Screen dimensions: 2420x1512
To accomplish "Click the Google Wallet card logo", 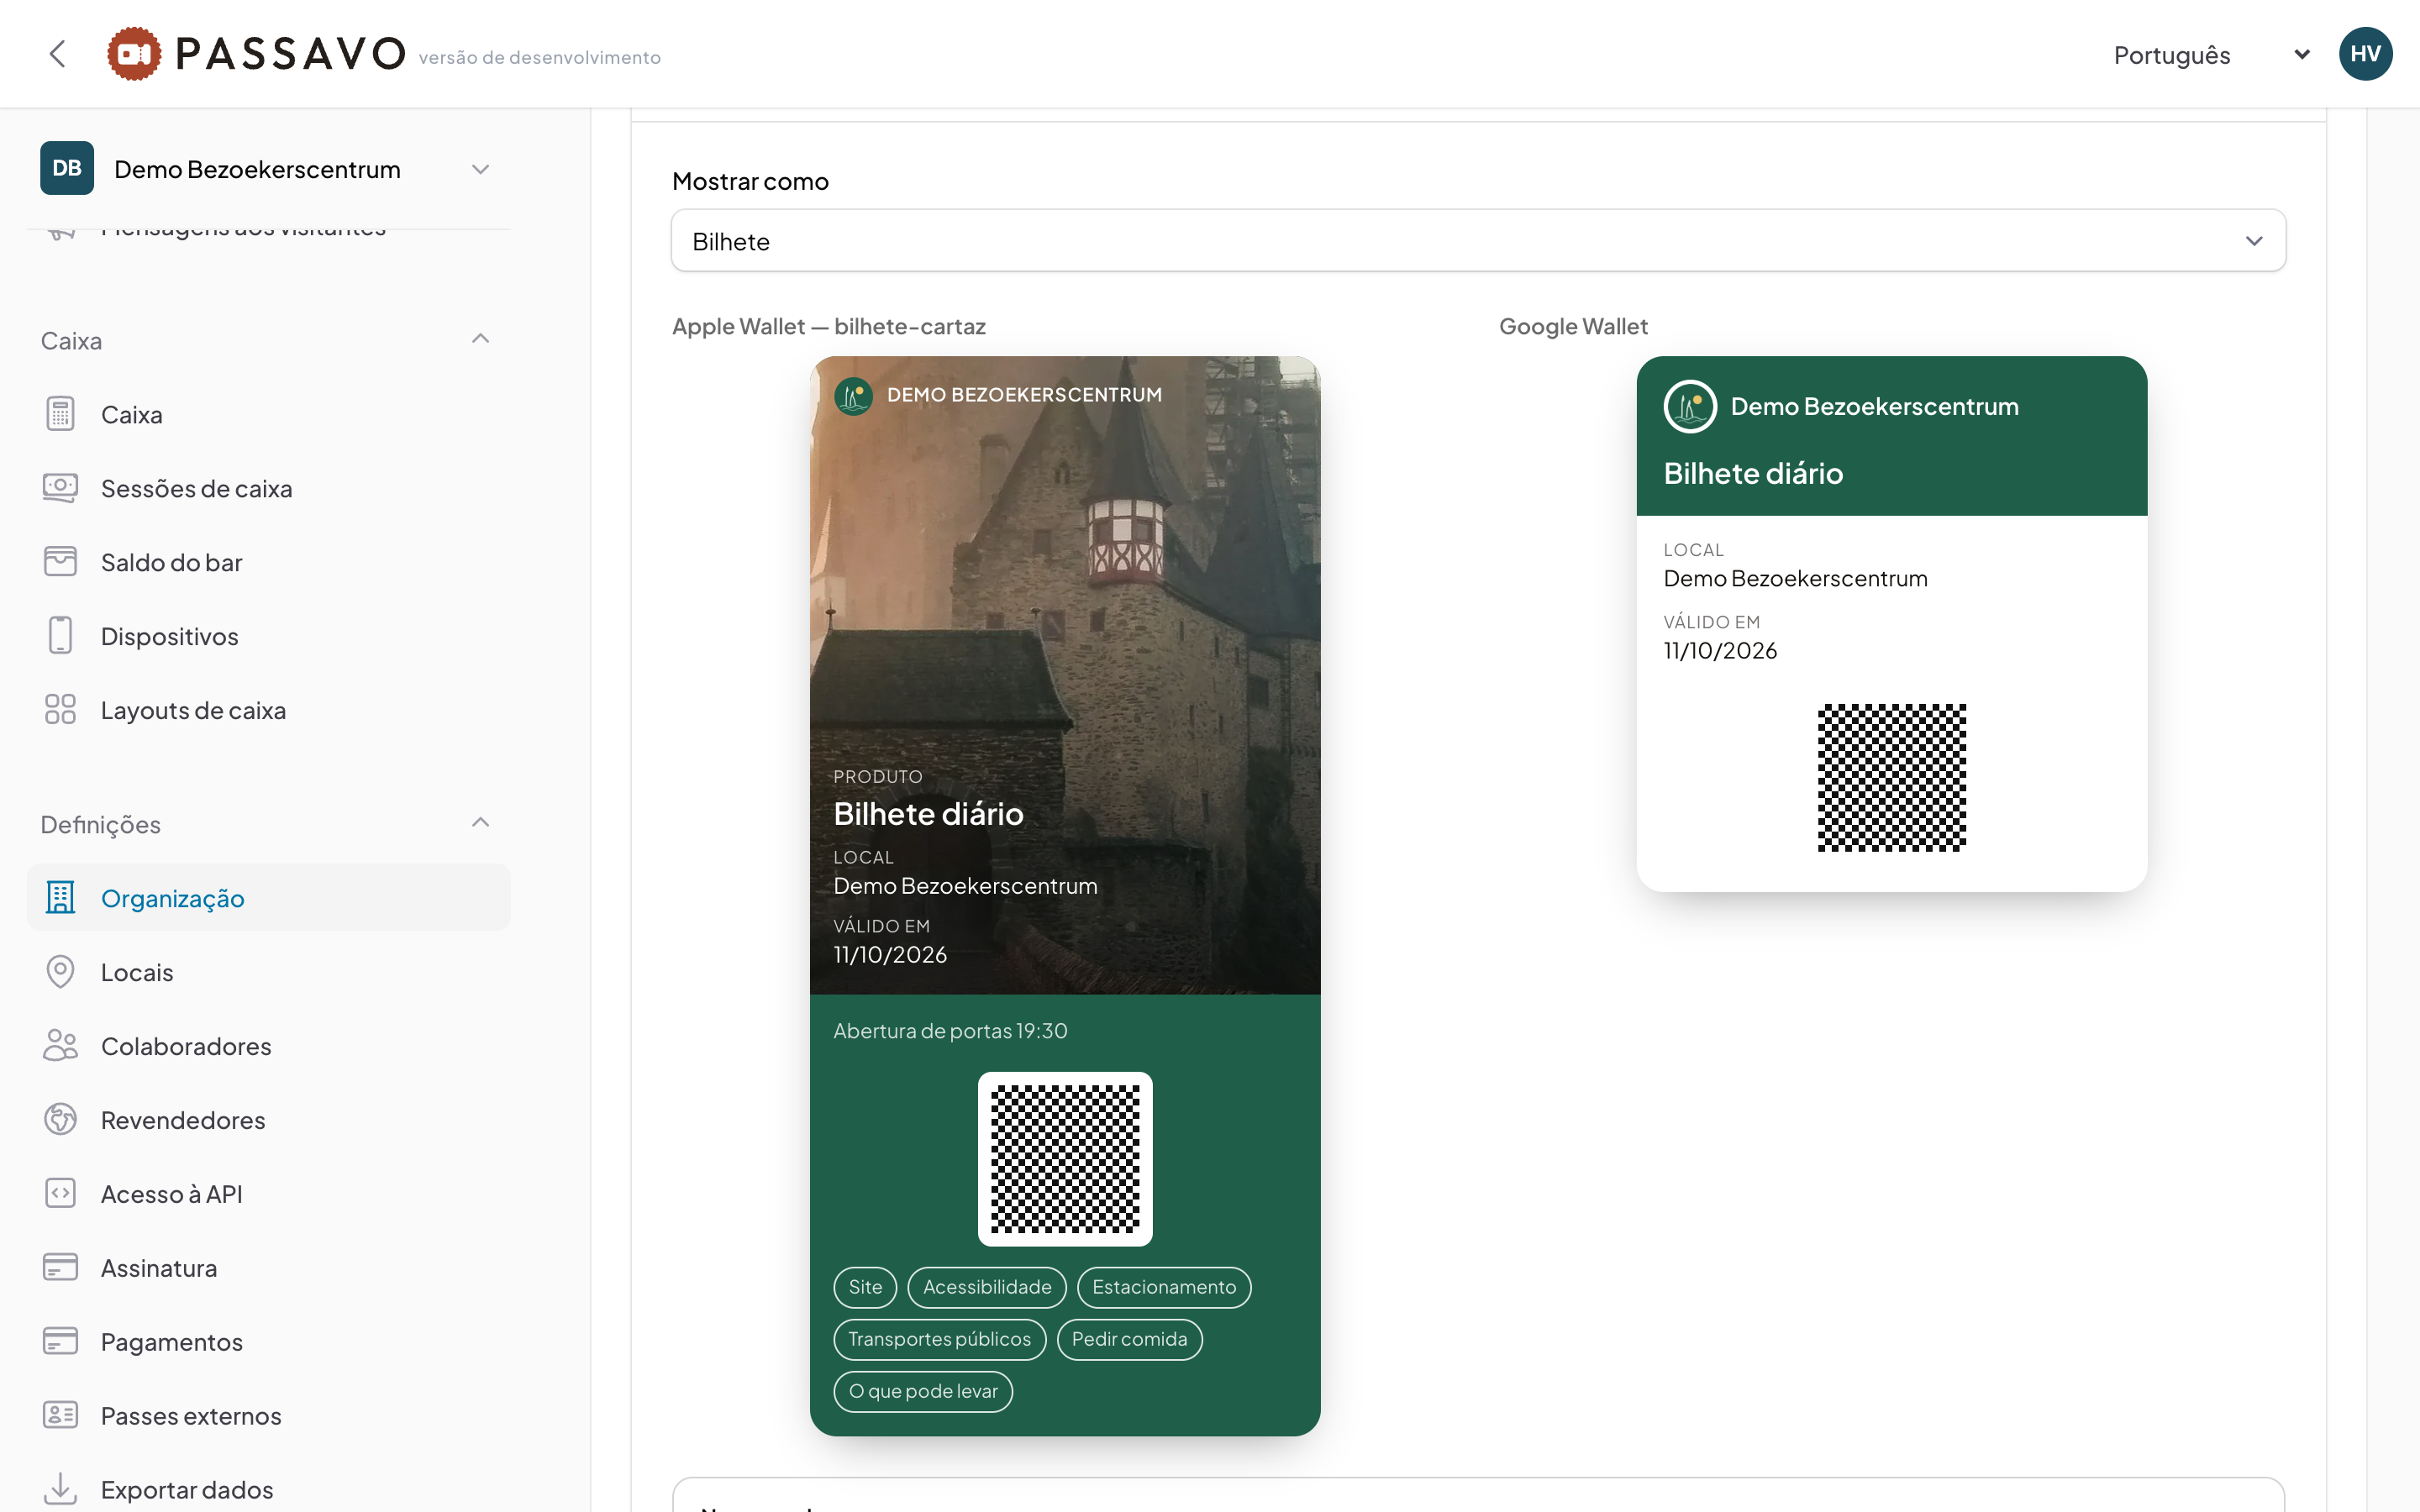I will 1690,406.
